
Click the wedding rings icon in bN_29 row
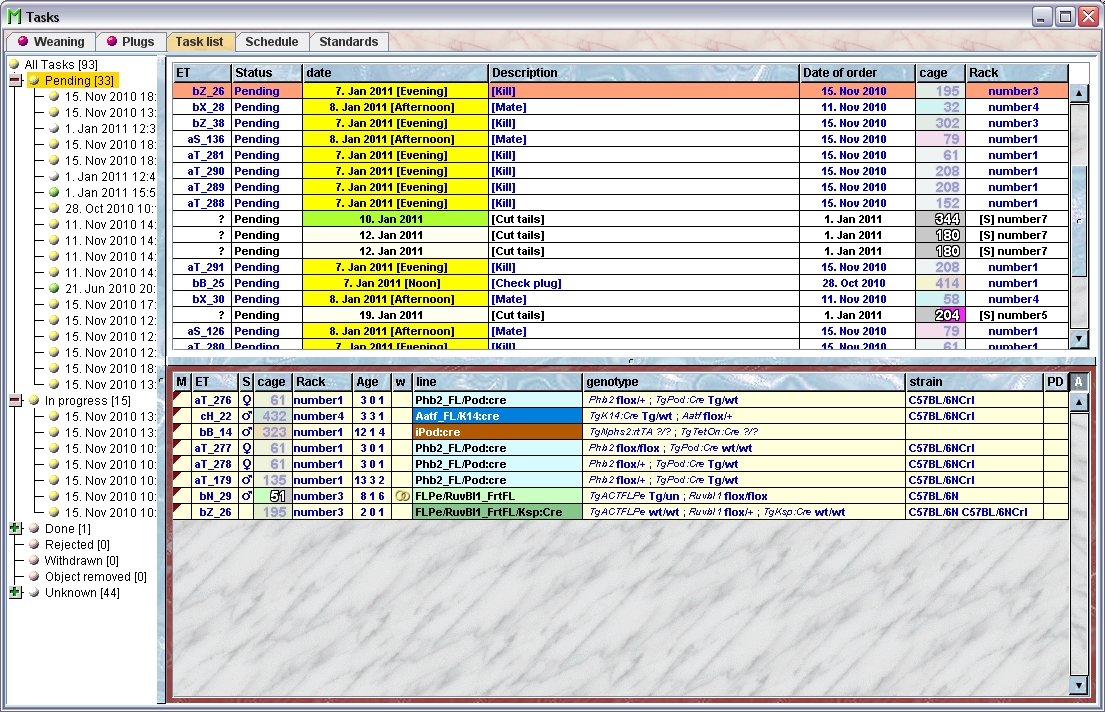click(x=402, y=496)
